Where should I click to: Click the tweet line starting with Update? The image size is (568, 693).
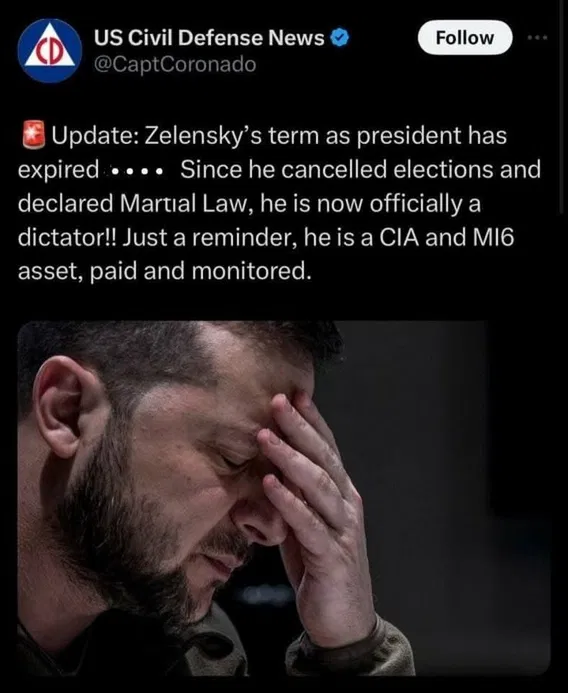tap(263, 135)
